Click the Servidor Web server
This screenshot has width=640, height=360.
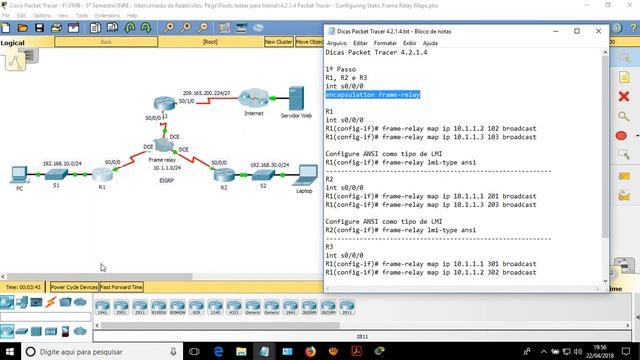click(x=296, y=98)
